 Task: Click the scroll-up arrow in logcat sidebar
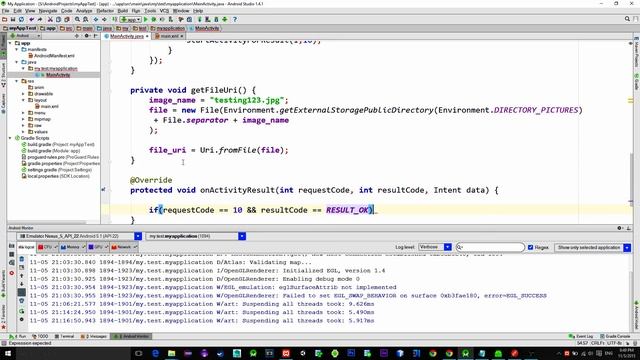[22, 276]
